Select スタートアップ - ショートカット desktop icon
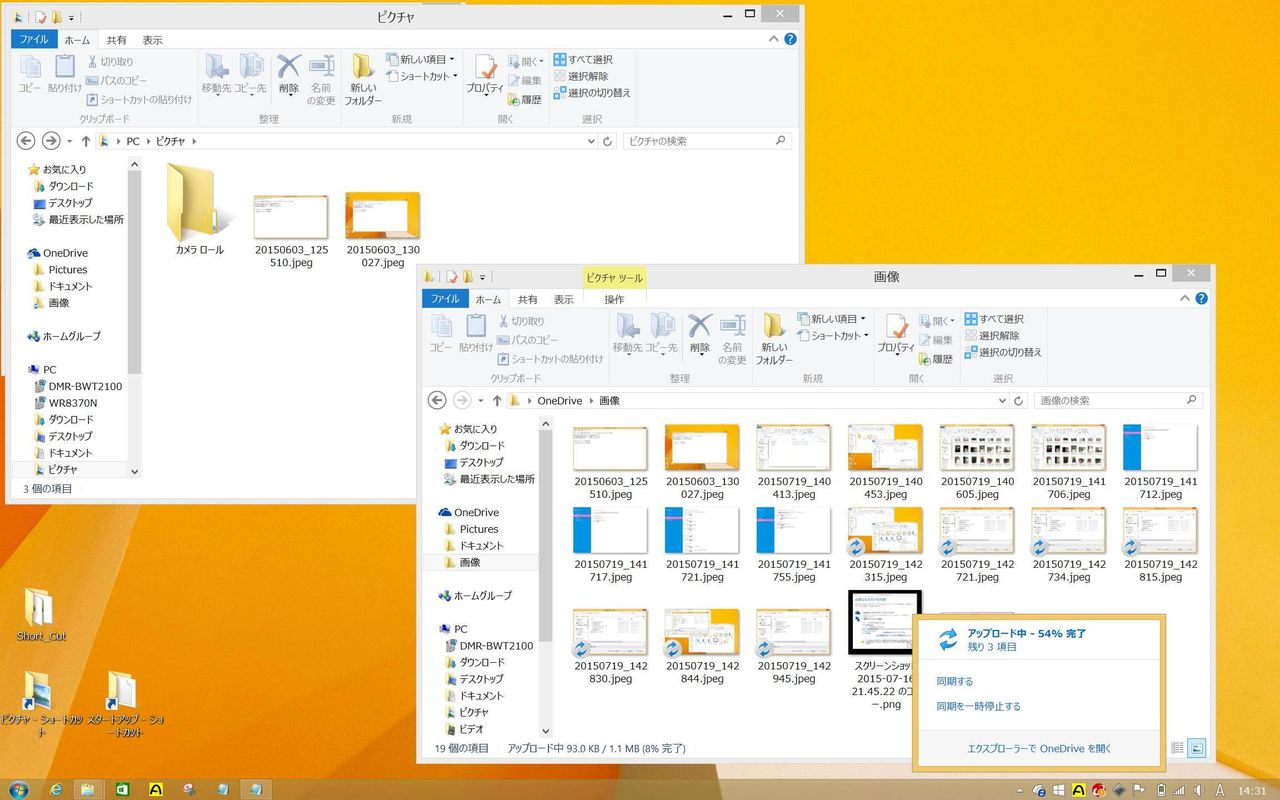1280x800 pixels. (x=125, y=704)
